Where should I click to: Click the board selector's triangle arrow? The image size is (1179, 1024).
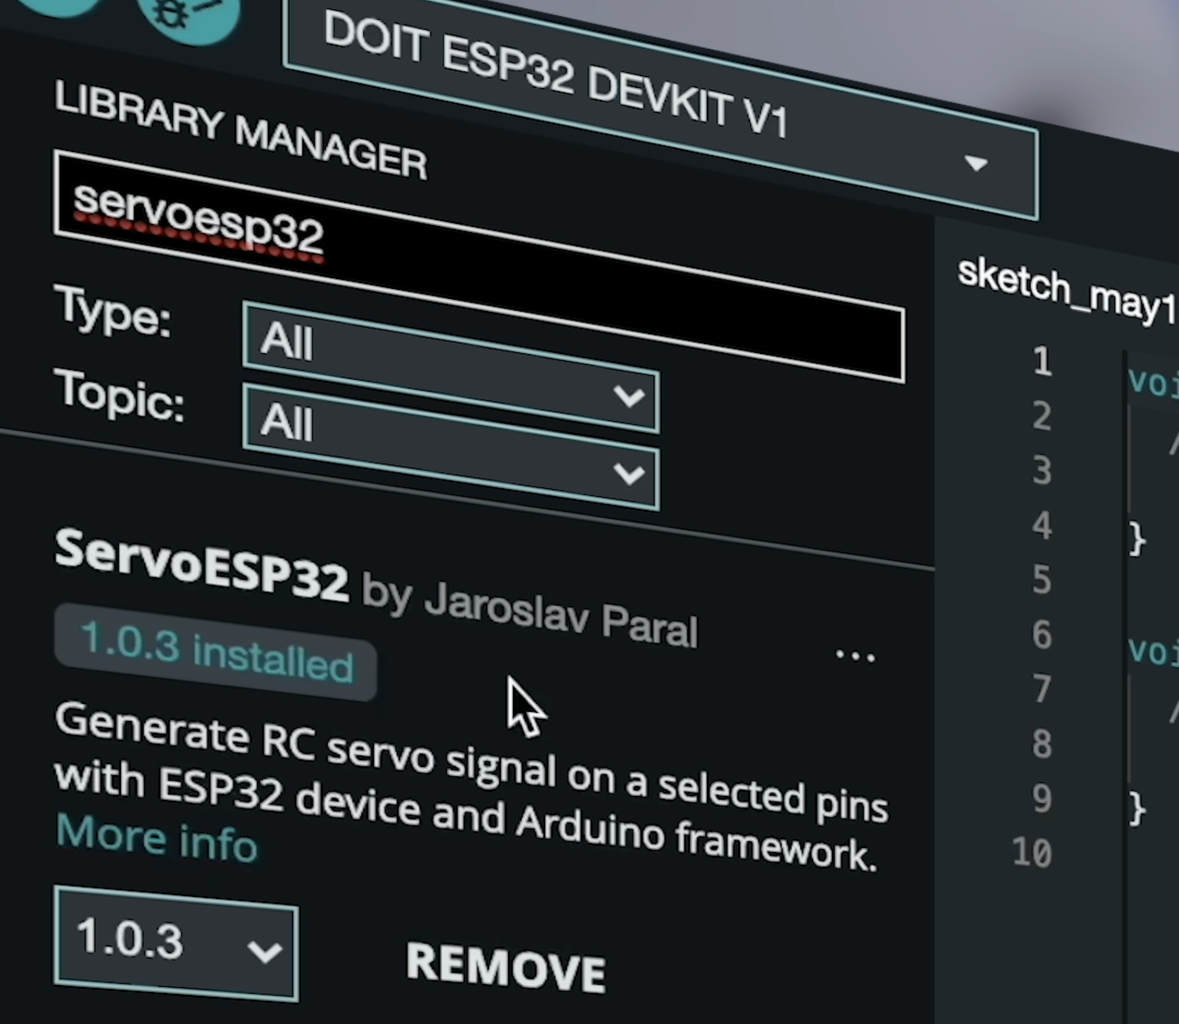(x=976, y=163)
